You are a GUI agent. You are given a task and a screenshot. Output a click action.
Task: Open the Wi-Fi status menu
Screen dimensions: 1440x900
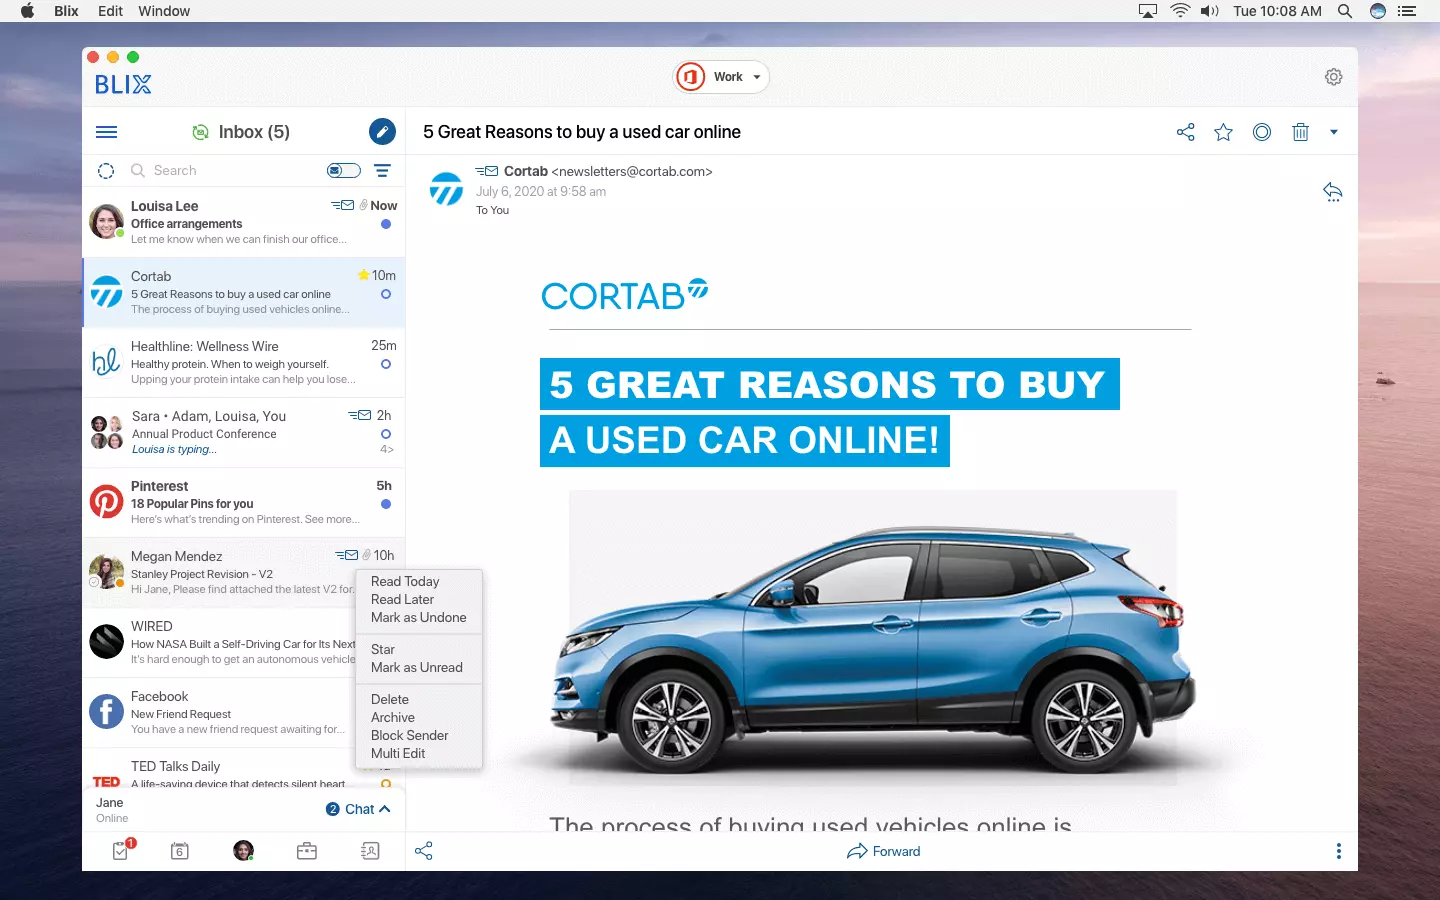pyautogui.click(x=1180, y=11)
